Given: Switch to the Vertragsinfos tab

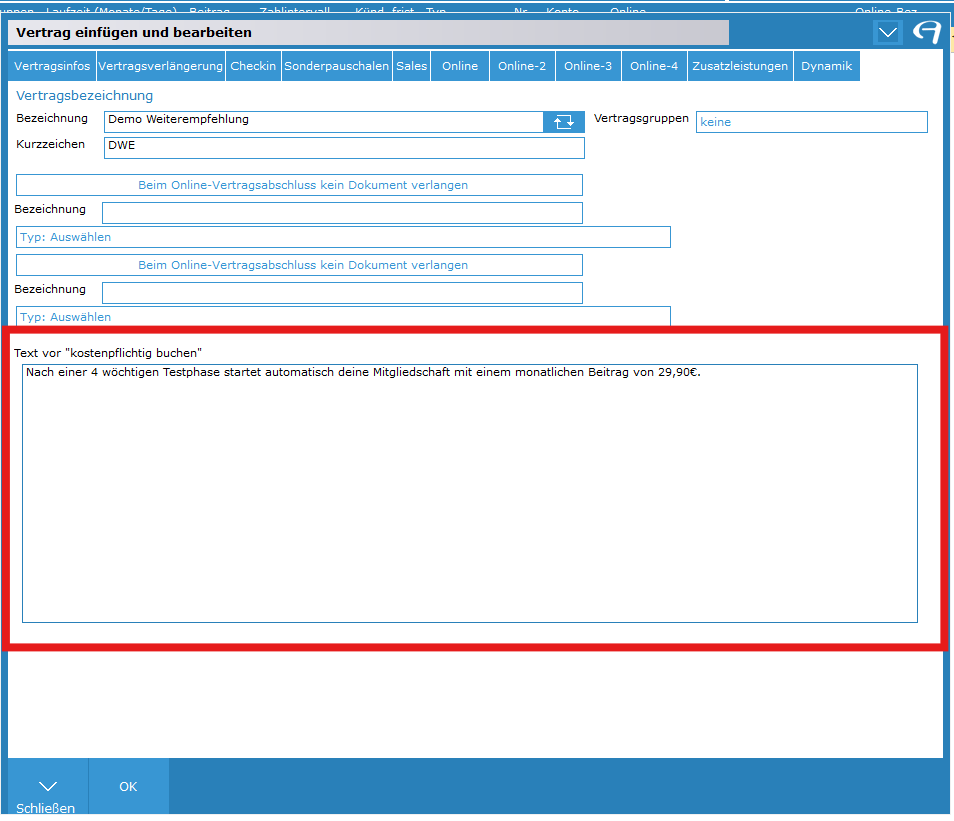Looking at the screenshot, I should pos(52,66).
